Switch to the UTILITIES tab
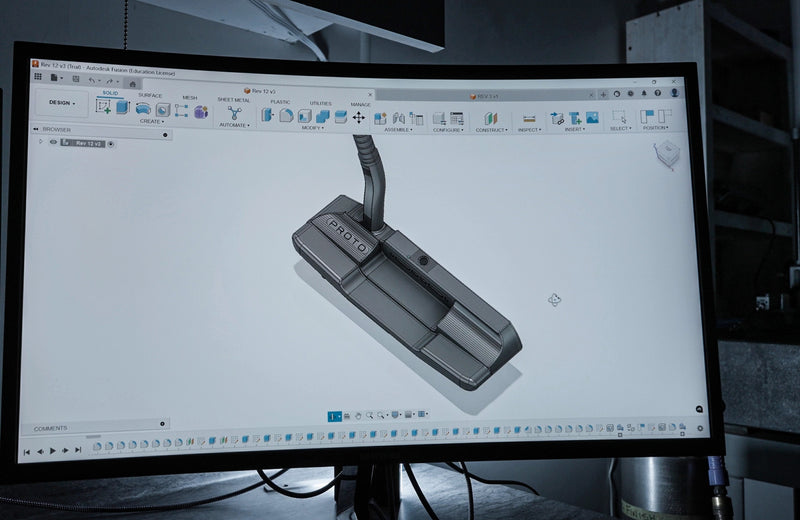Viewport: 800px width, 520px height. pyautogui.click(x=320, y=104)
